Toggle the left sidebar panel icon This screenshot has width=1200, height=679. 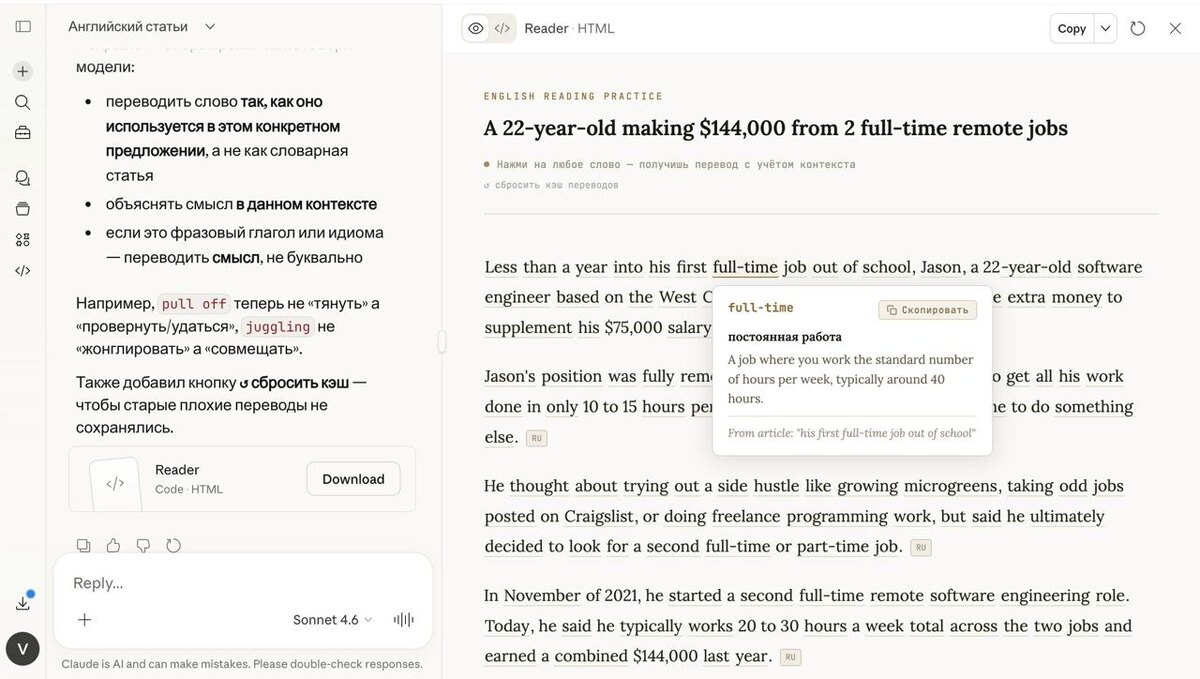pyautogui.click(x=23, y=27)
